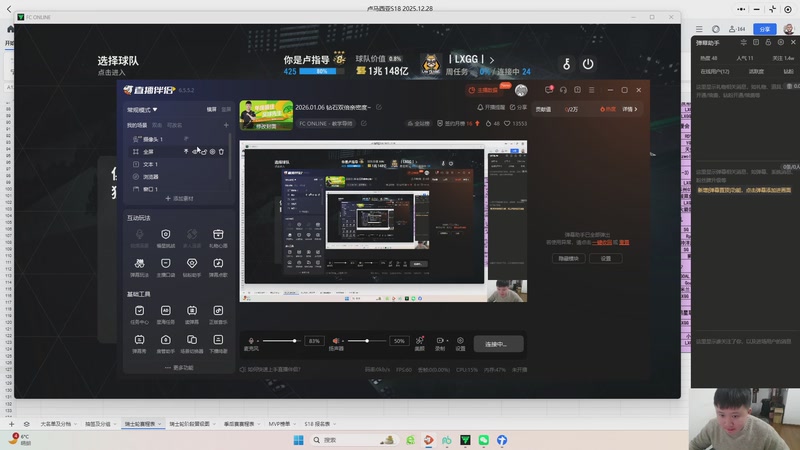Open settings gear of 全屏 source
This screenshot has width=800, height=450.
point(212,152)
